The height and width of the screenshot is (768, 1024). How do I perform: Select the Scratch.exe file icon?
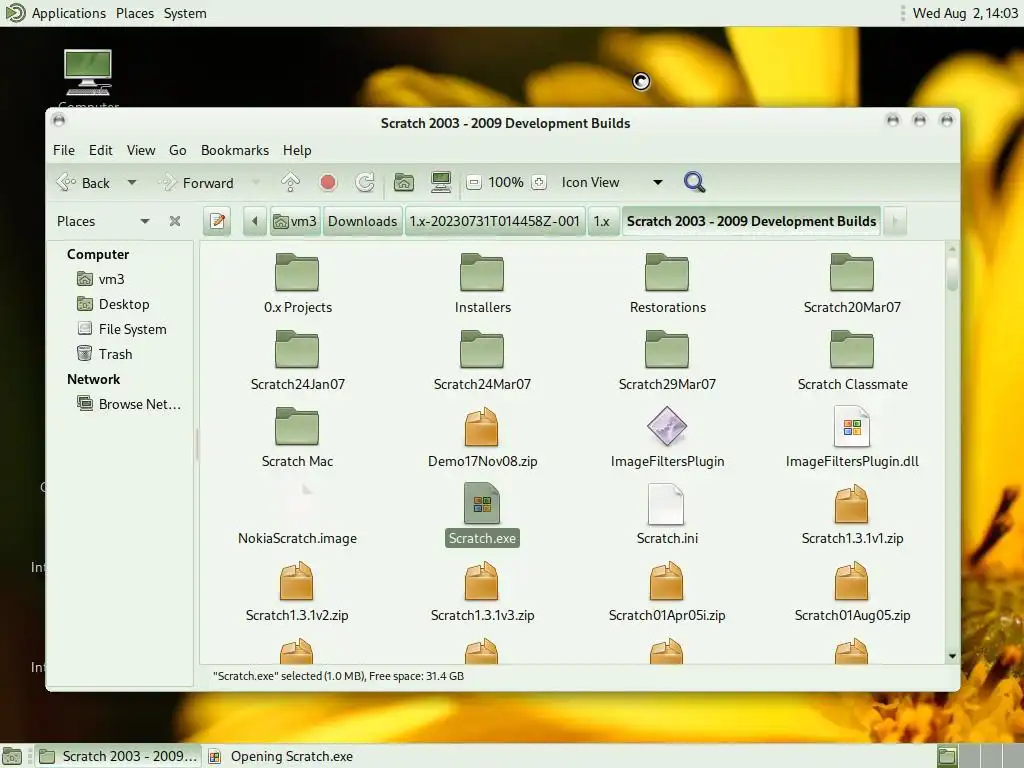click(x=482, y=503)
